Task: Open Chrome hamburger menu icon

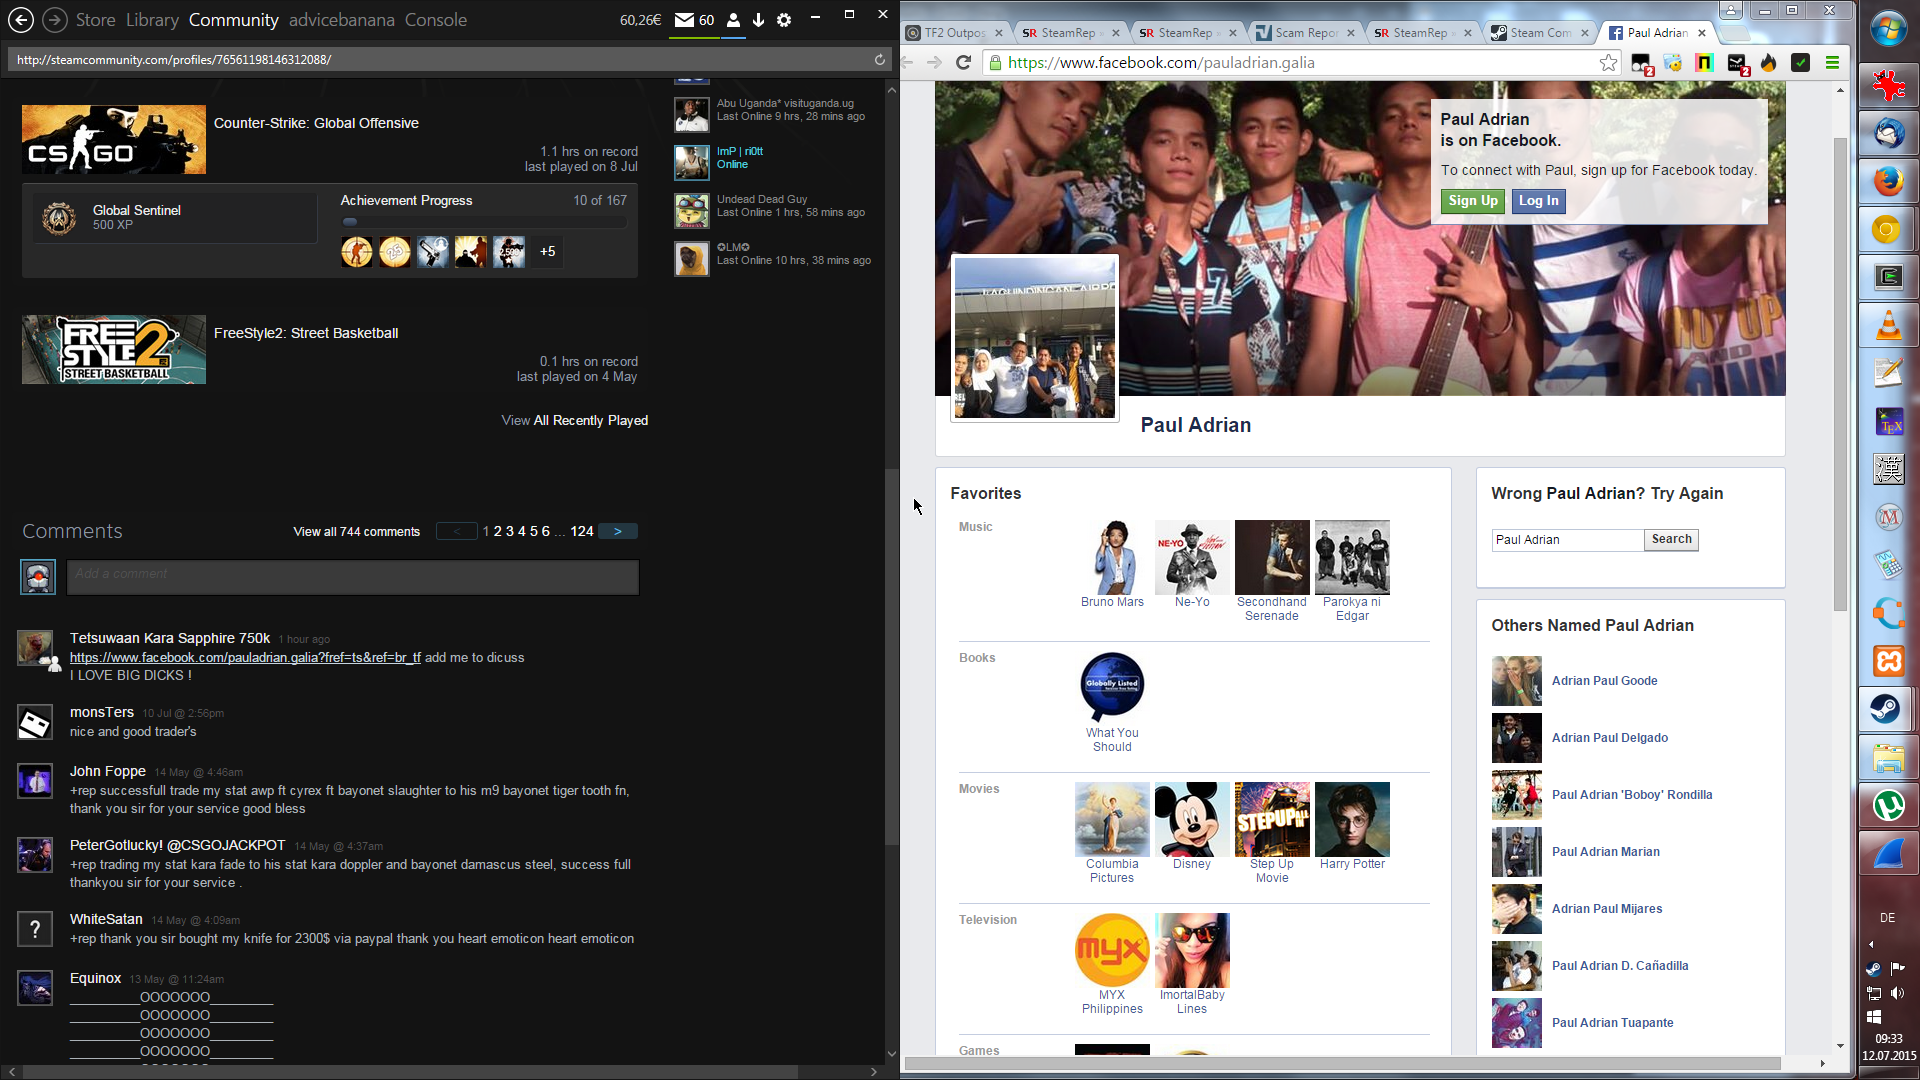Action: [x=1832, y=63]
